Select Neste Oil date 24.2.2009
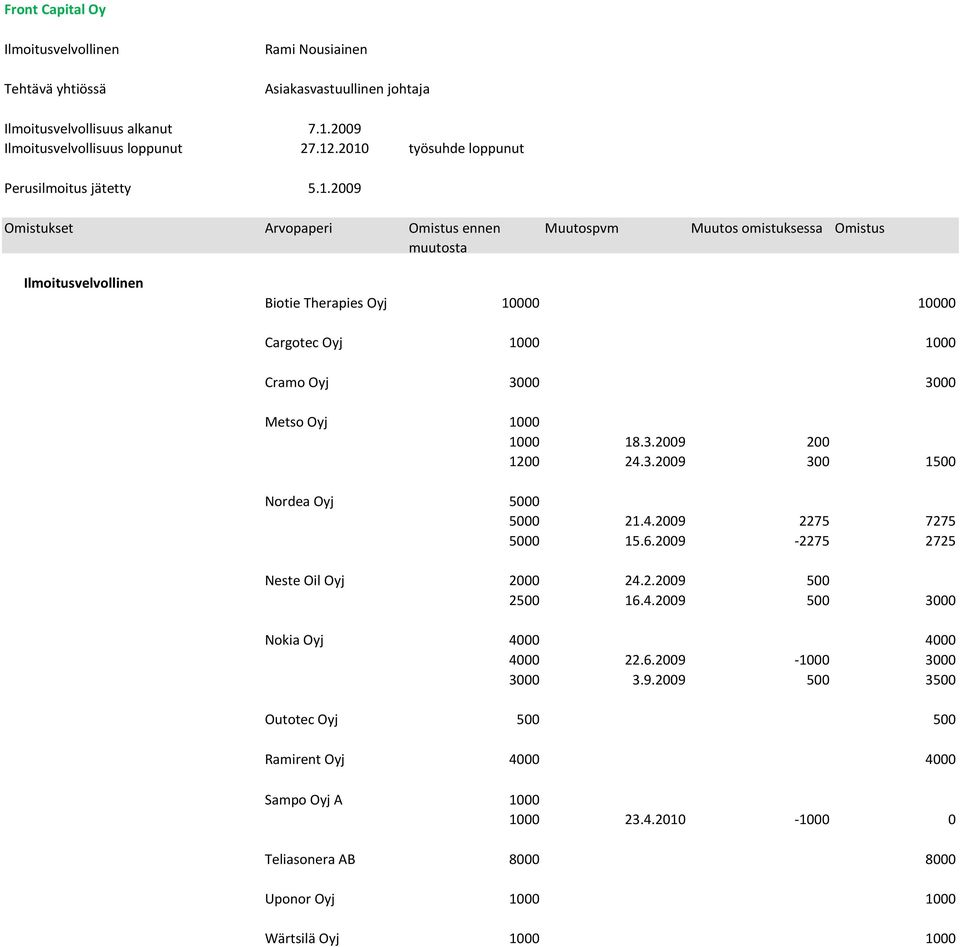This screenshot has width=960, height=947. (655, 581)
